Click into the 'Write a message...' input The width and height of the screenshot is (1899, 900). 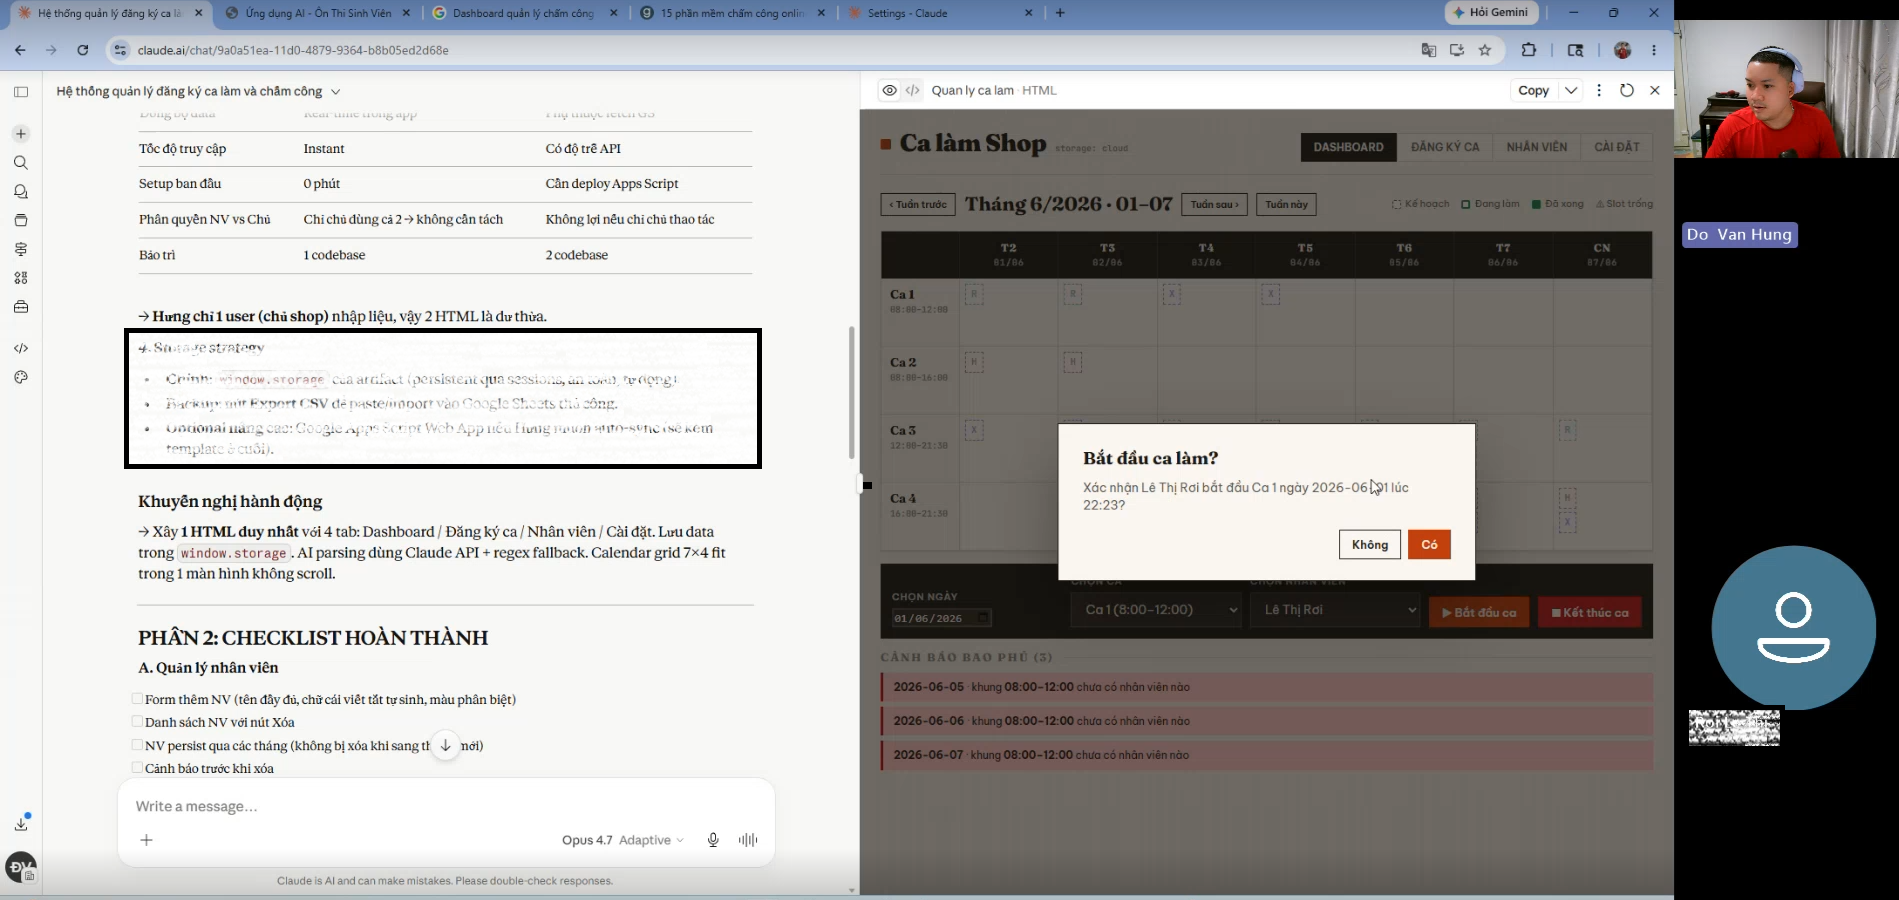coord(445,806)
